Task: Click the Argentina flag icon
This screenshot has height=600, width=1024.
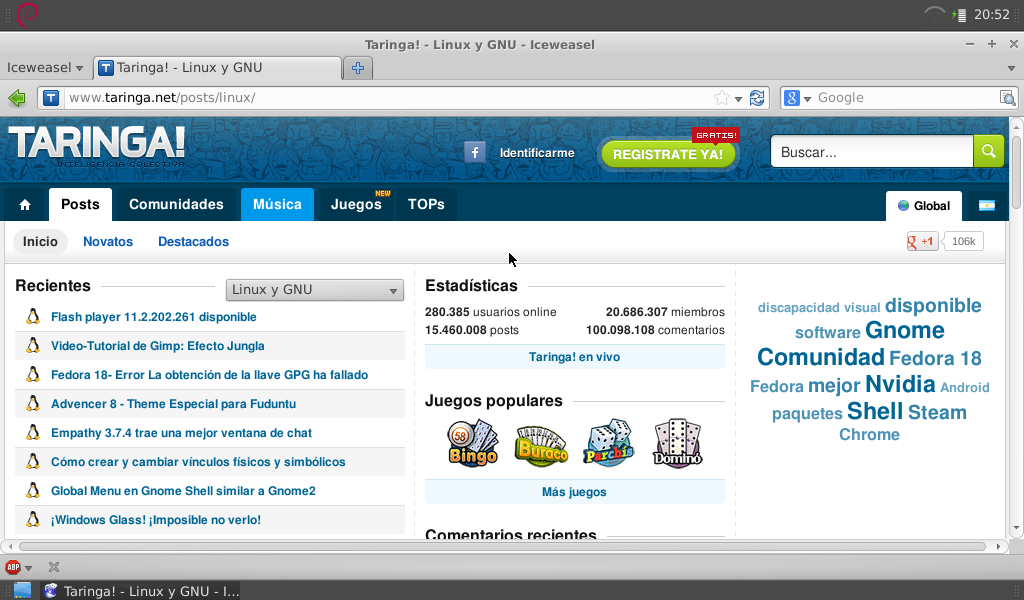Action: [987, 206]
